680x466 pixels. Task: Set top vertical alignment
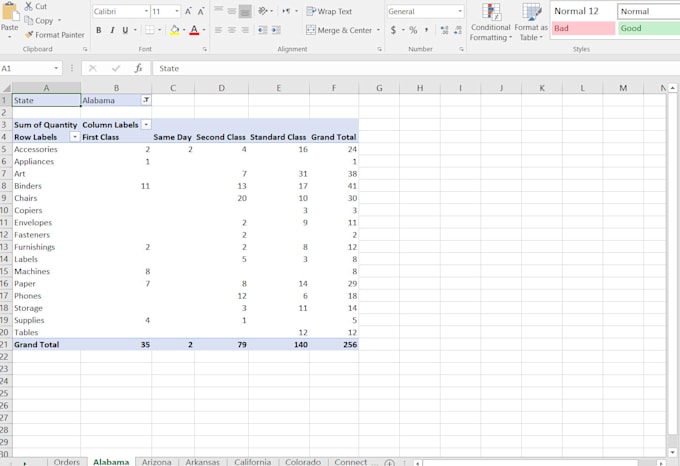[219, 11]
